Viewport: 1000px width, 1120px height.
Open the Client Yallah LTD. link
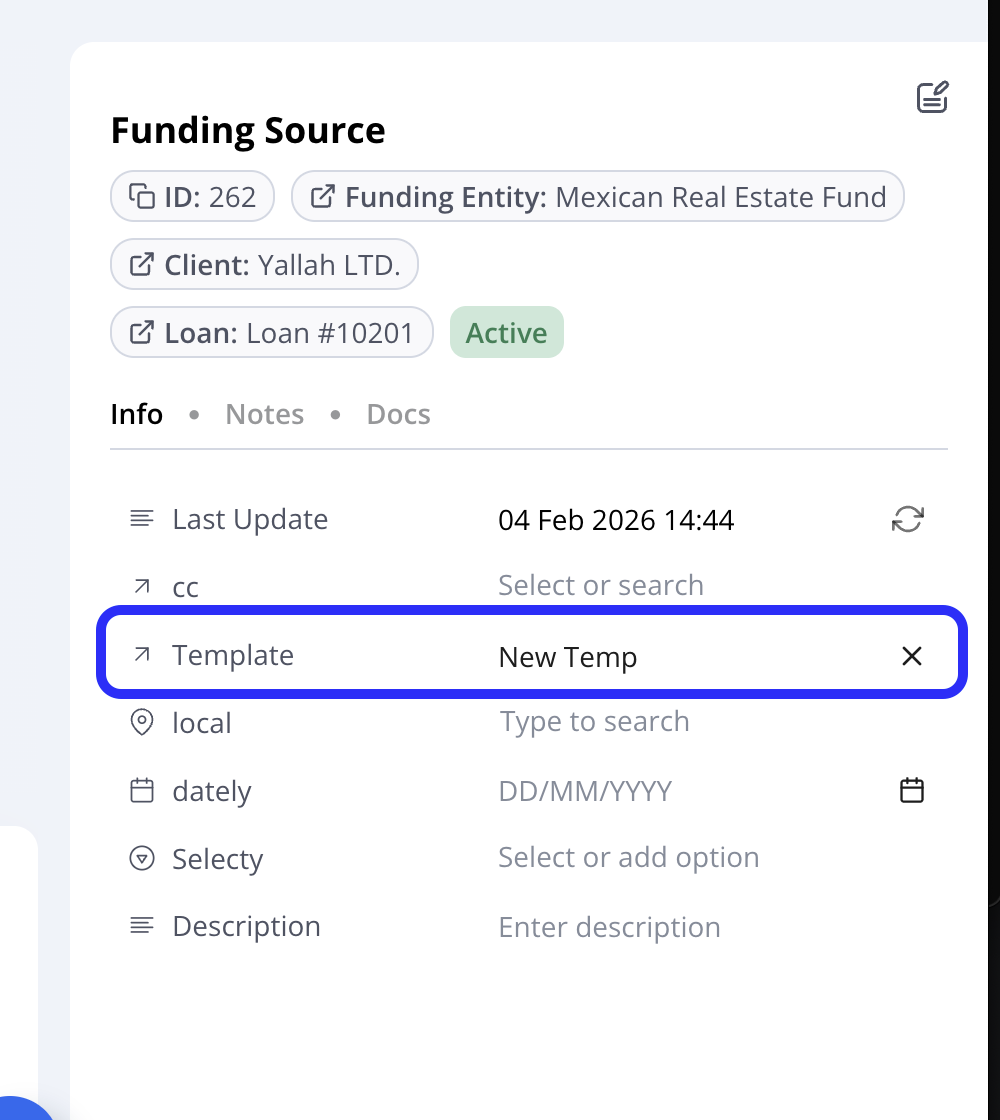coord(264,264)
